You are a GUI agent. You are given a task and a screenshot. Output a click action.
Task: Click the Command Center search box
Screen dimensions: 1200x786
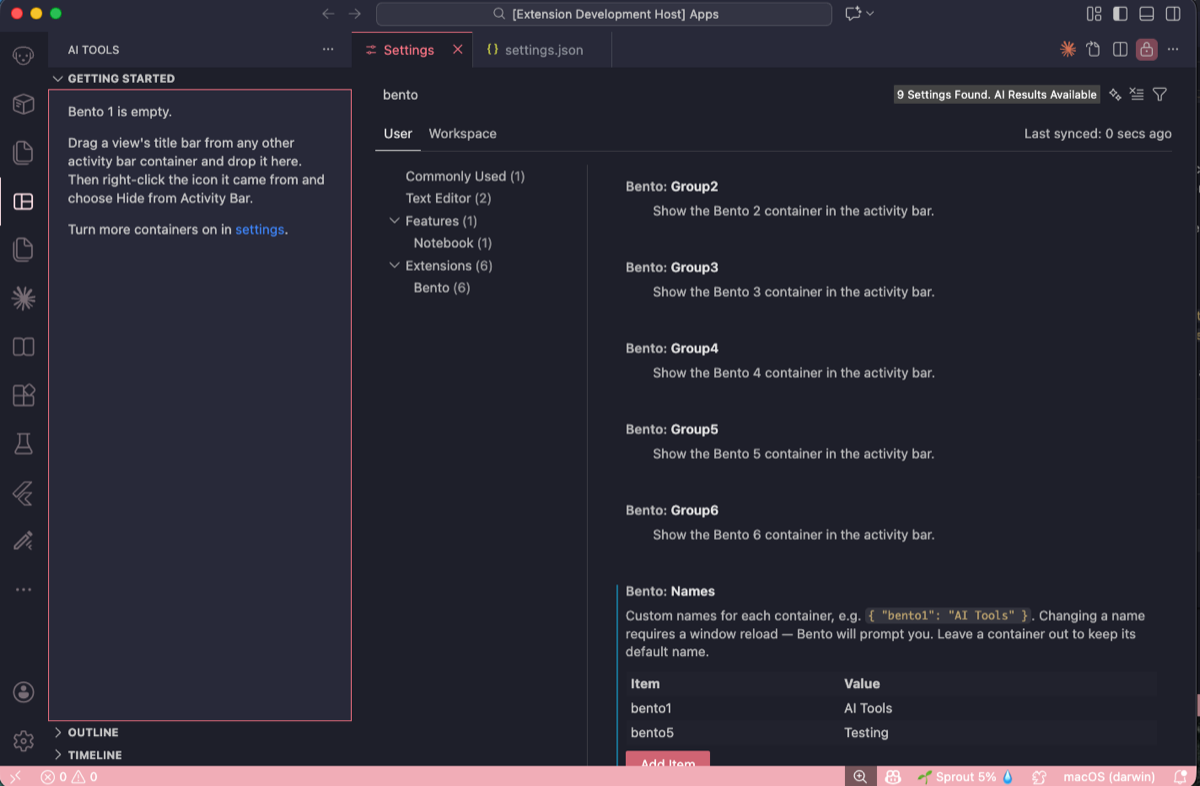(604, 14)
